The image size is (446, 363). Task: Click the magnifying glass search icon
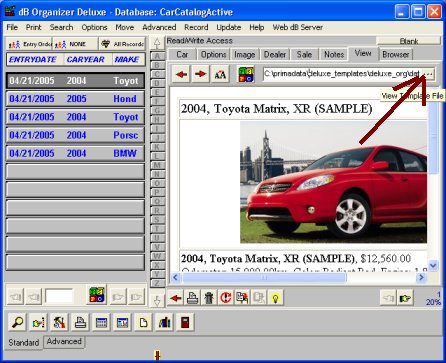17,322
